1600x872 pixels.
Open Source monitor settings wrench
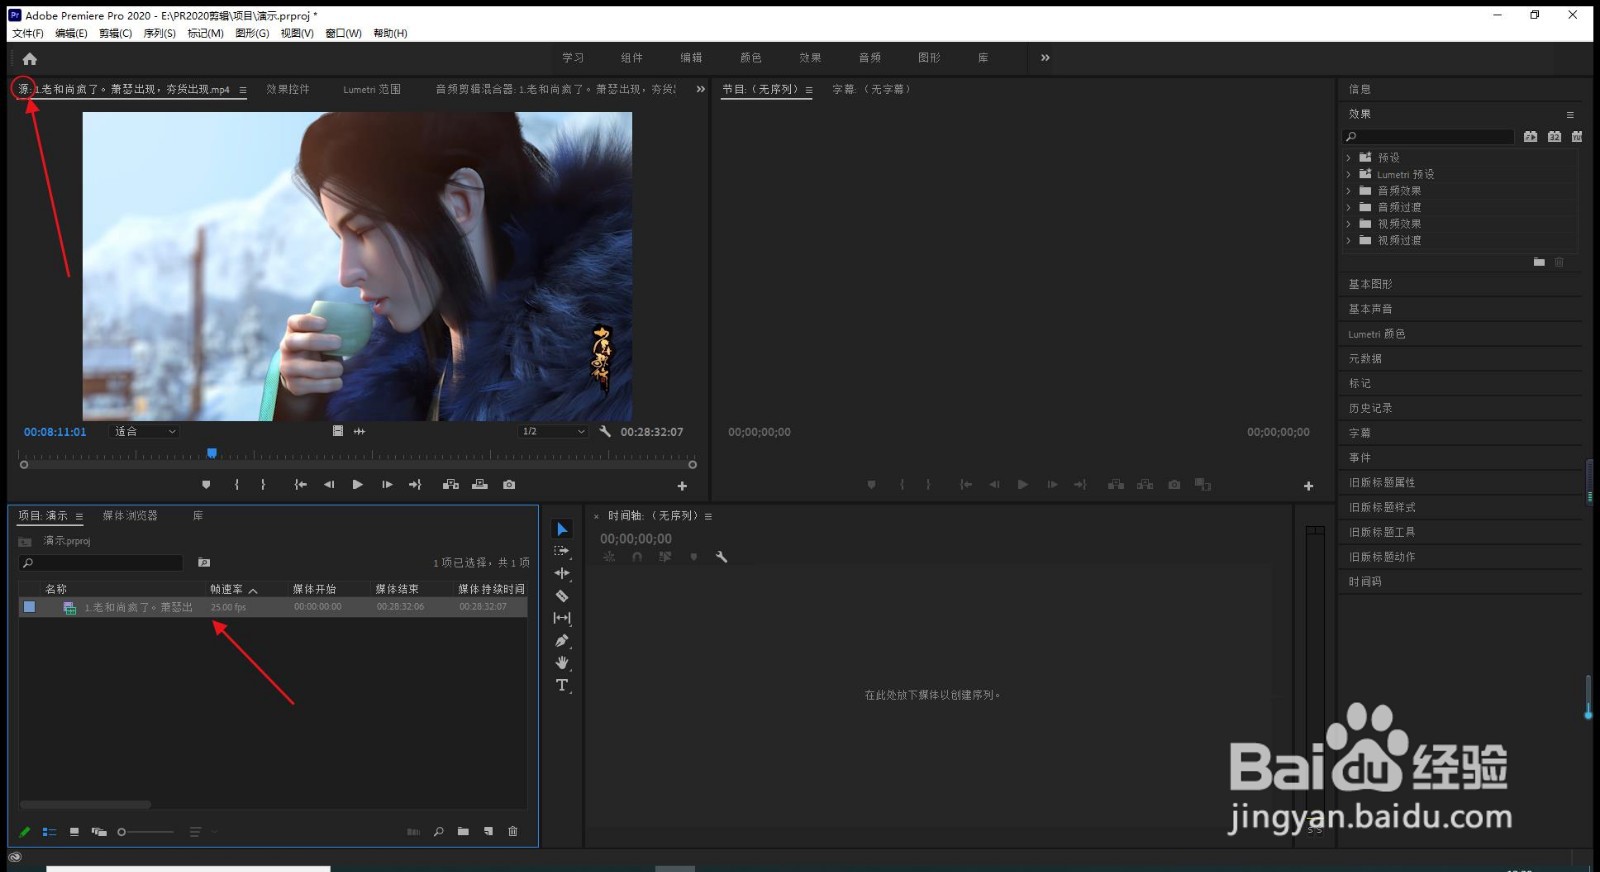(605, 432)
